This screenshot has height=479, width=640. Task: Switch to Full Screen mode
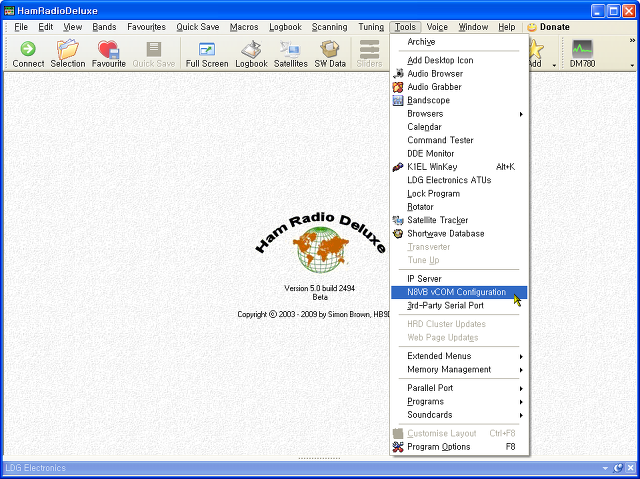(x=207, y=53)
